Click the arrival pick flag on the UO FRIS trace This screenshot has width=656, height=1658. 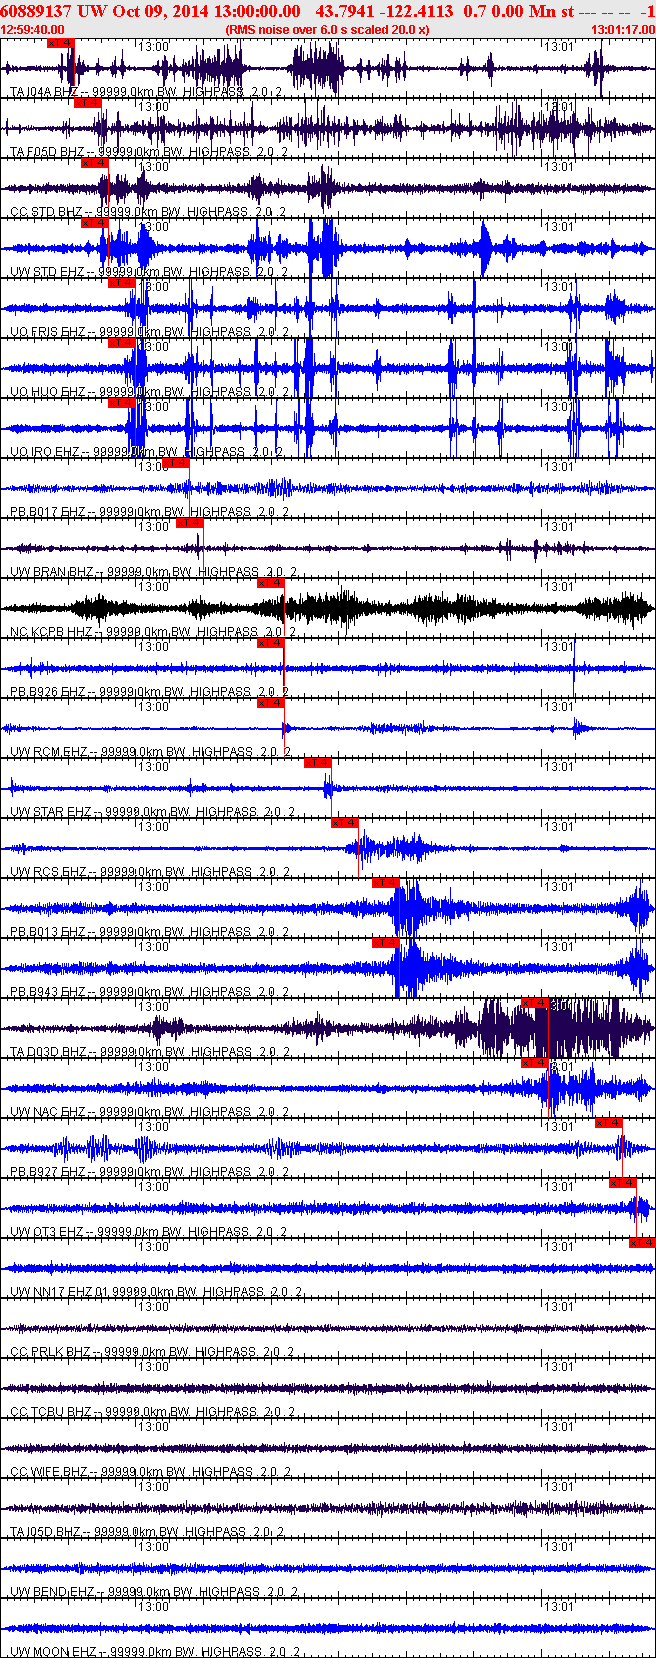pyautogui.click(x=122, y=283)
